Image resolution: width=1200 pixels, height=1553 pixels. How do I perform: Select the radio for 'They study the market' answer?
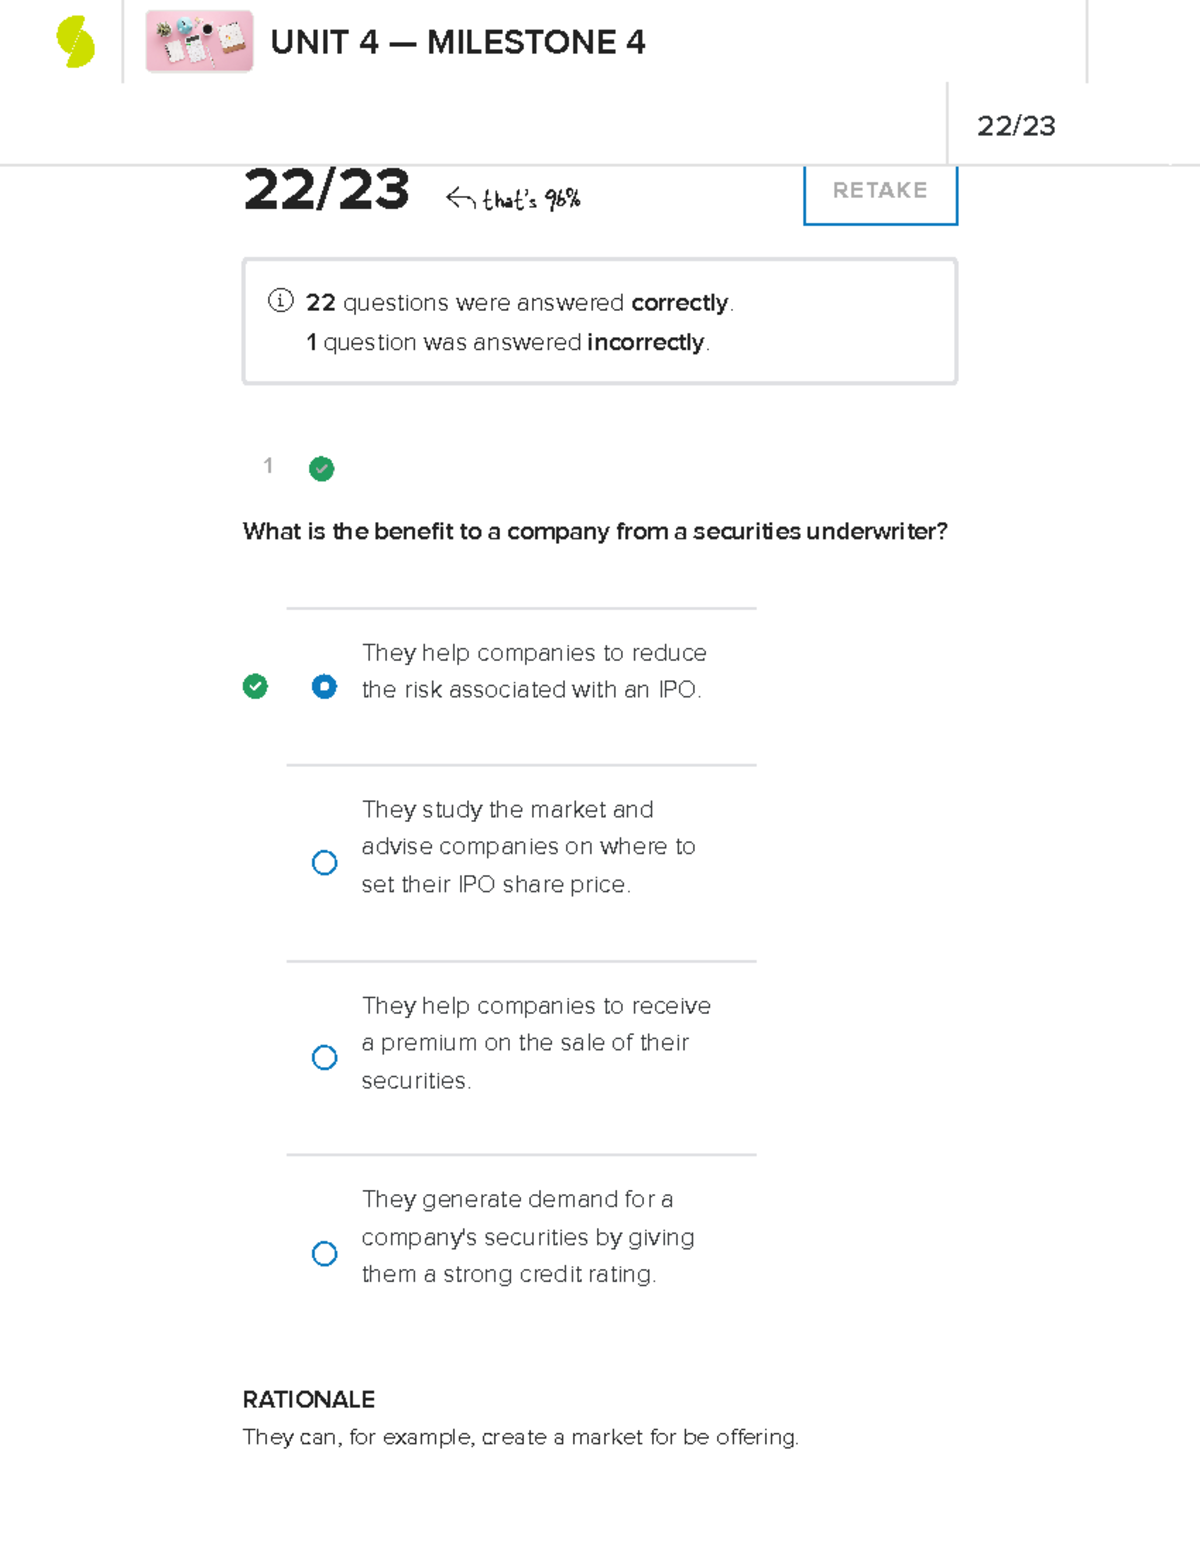324,862
